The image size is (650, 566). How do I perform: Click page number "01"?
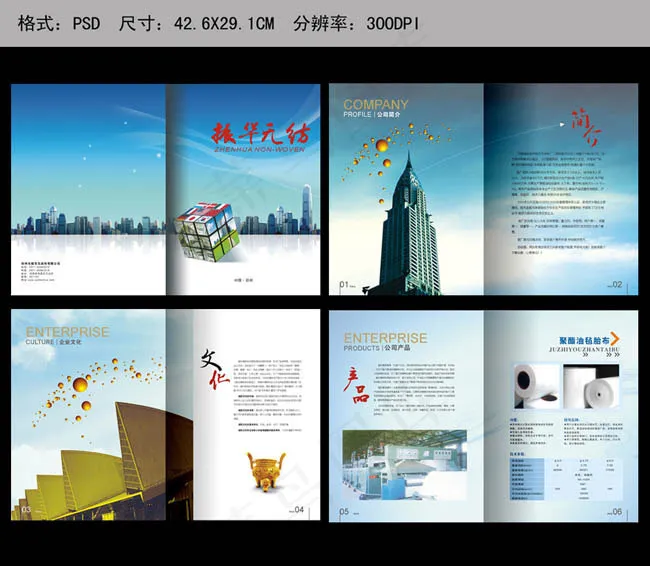pyautogui.click(x=344, y=284)
